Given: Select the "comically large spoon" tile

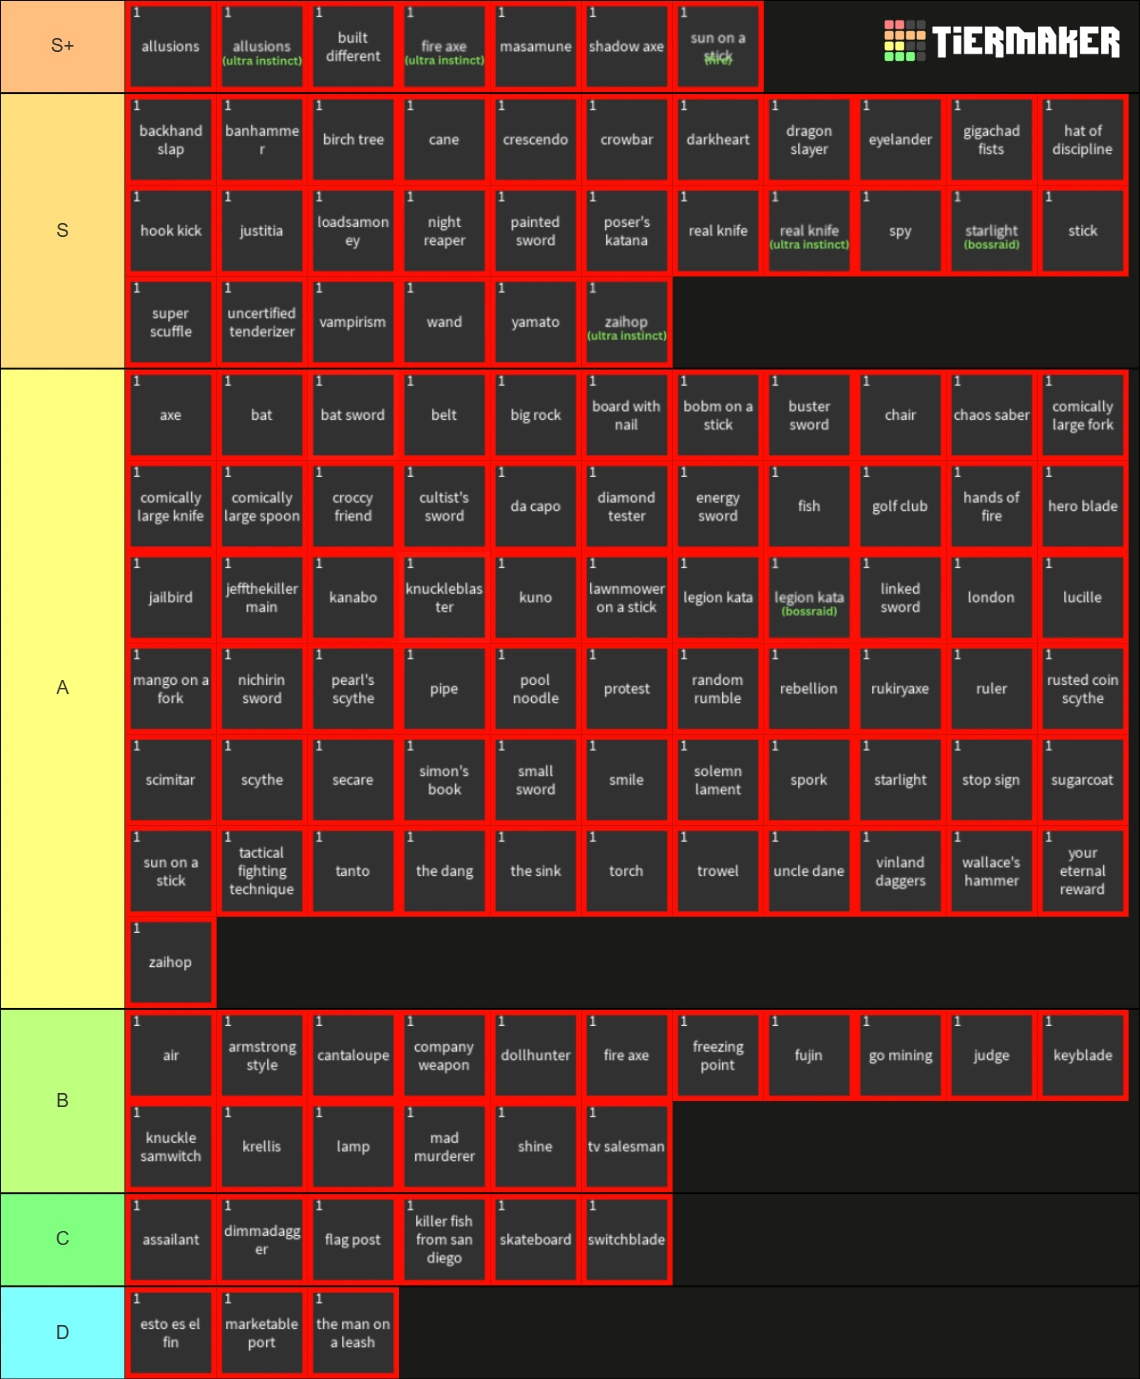Looking at the screenshot, I should 261,506.
